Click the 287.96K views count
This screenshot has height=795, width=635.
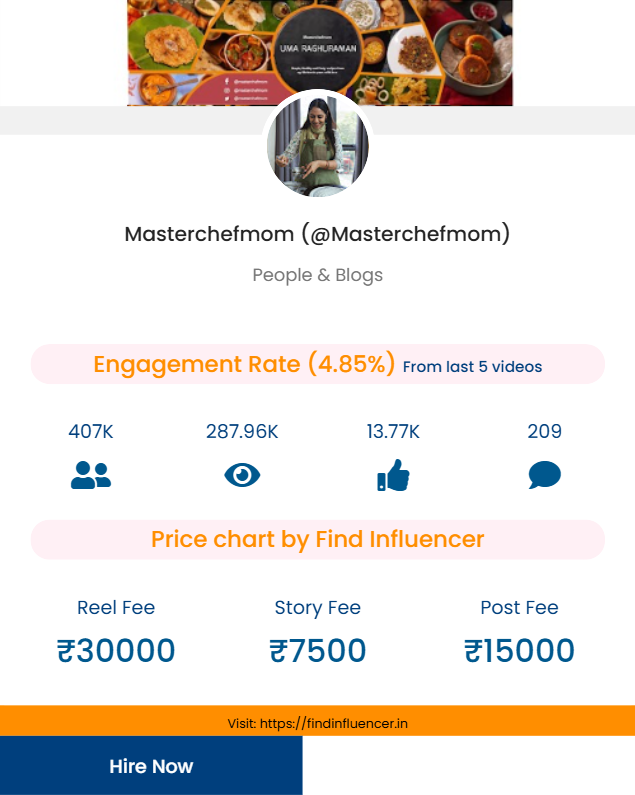[242, 432]
